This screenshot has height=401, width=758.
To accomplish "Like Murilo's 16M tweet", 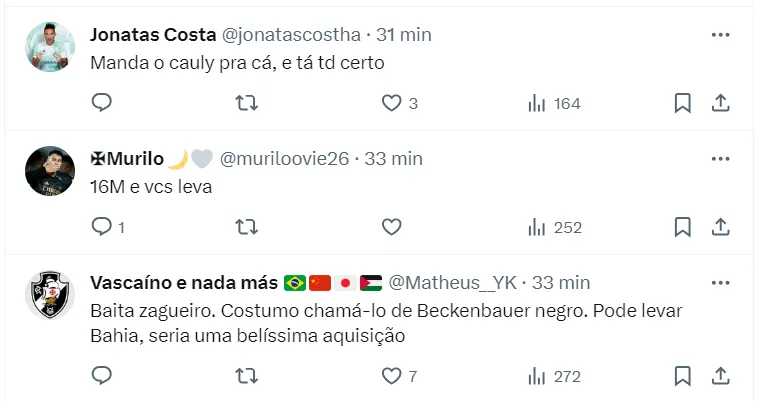I will point(392,227).
